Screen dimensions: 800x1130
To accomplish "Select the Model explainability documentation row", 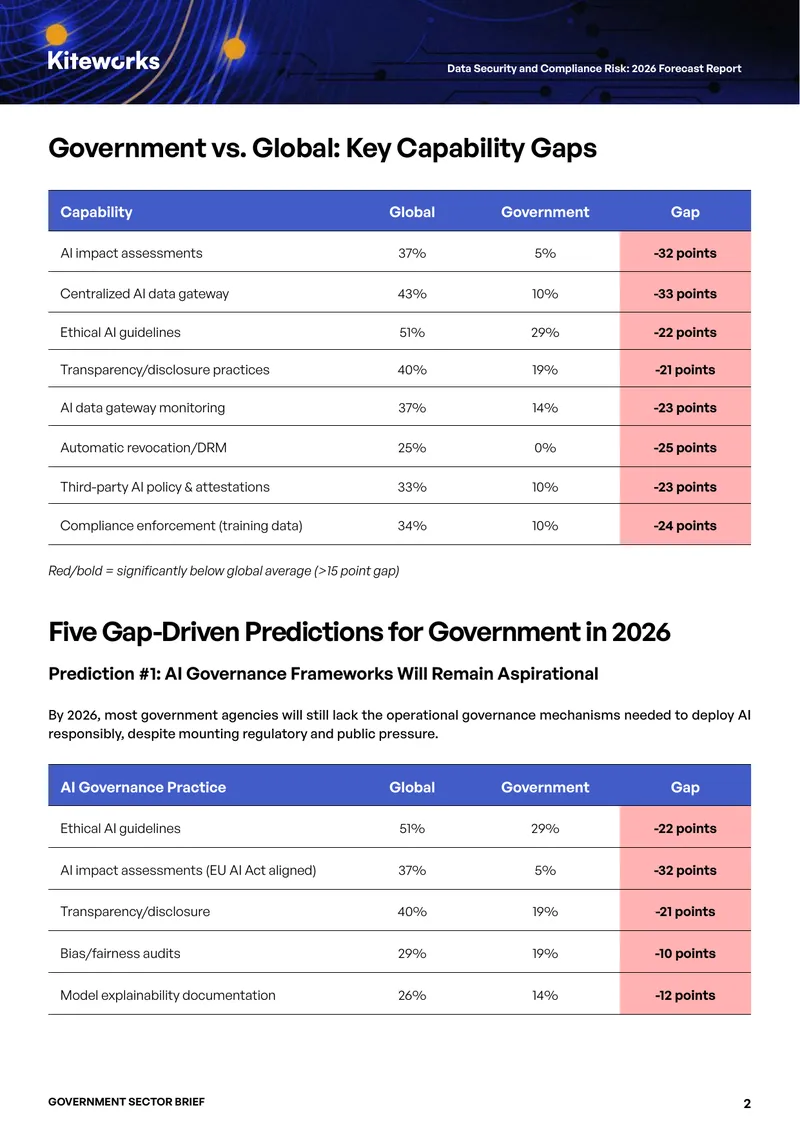I will coord(399,995).
